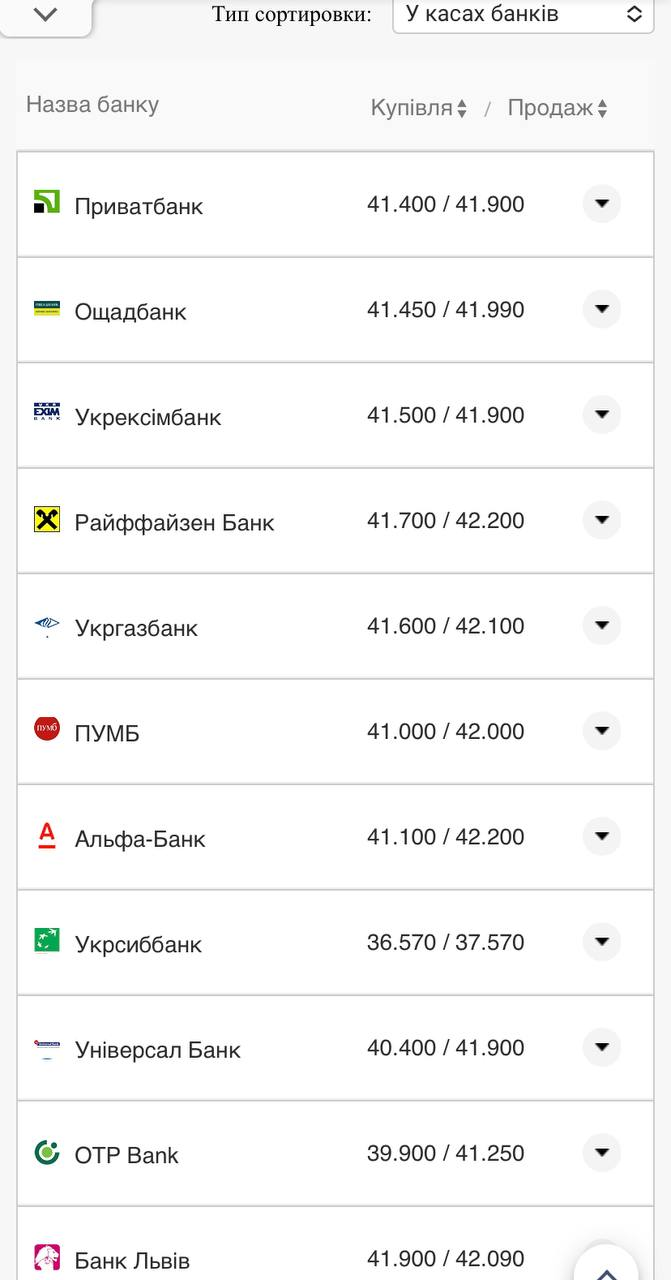
Task: Sort by Купівля column
Action: pyautogui.click(x=419, y=108)
